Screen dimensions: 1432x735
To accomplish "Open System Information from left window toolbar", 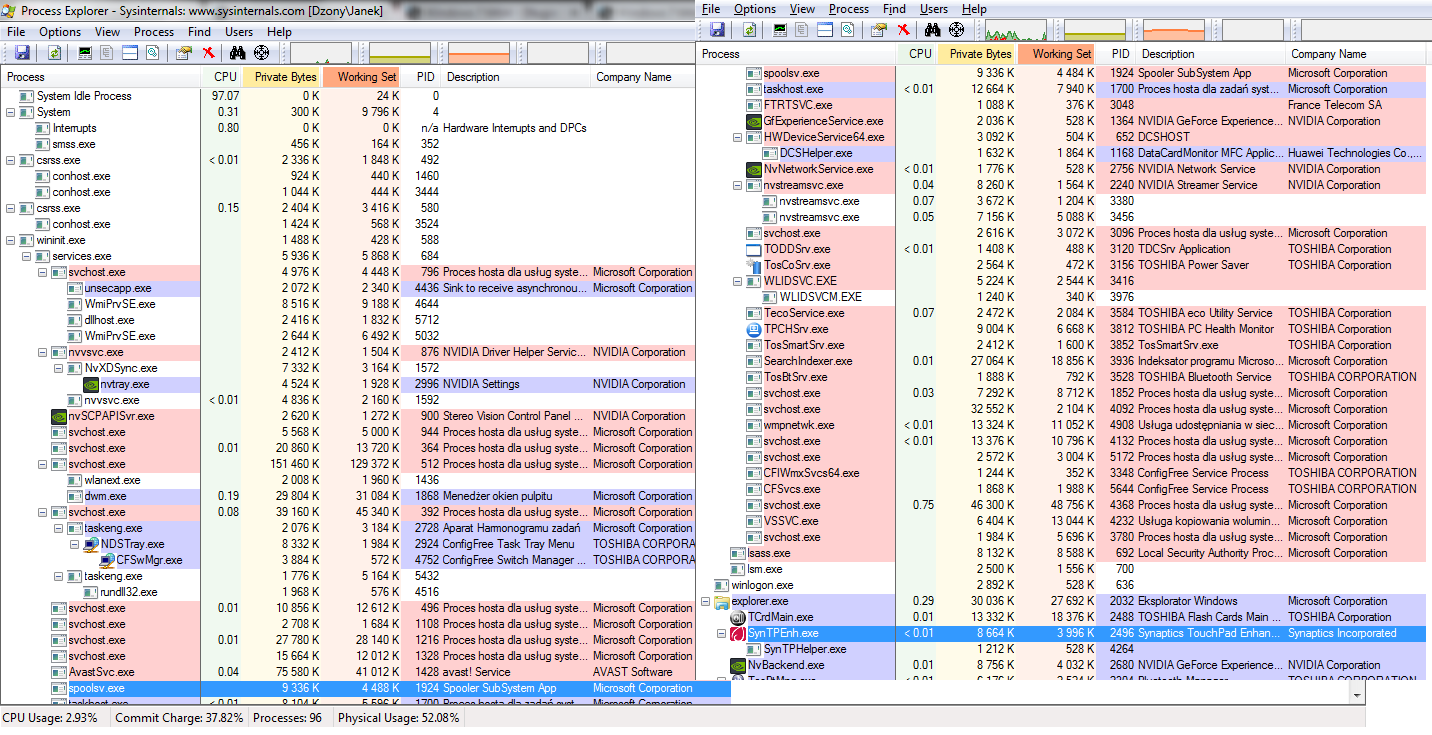I will (x=85, y=53).
